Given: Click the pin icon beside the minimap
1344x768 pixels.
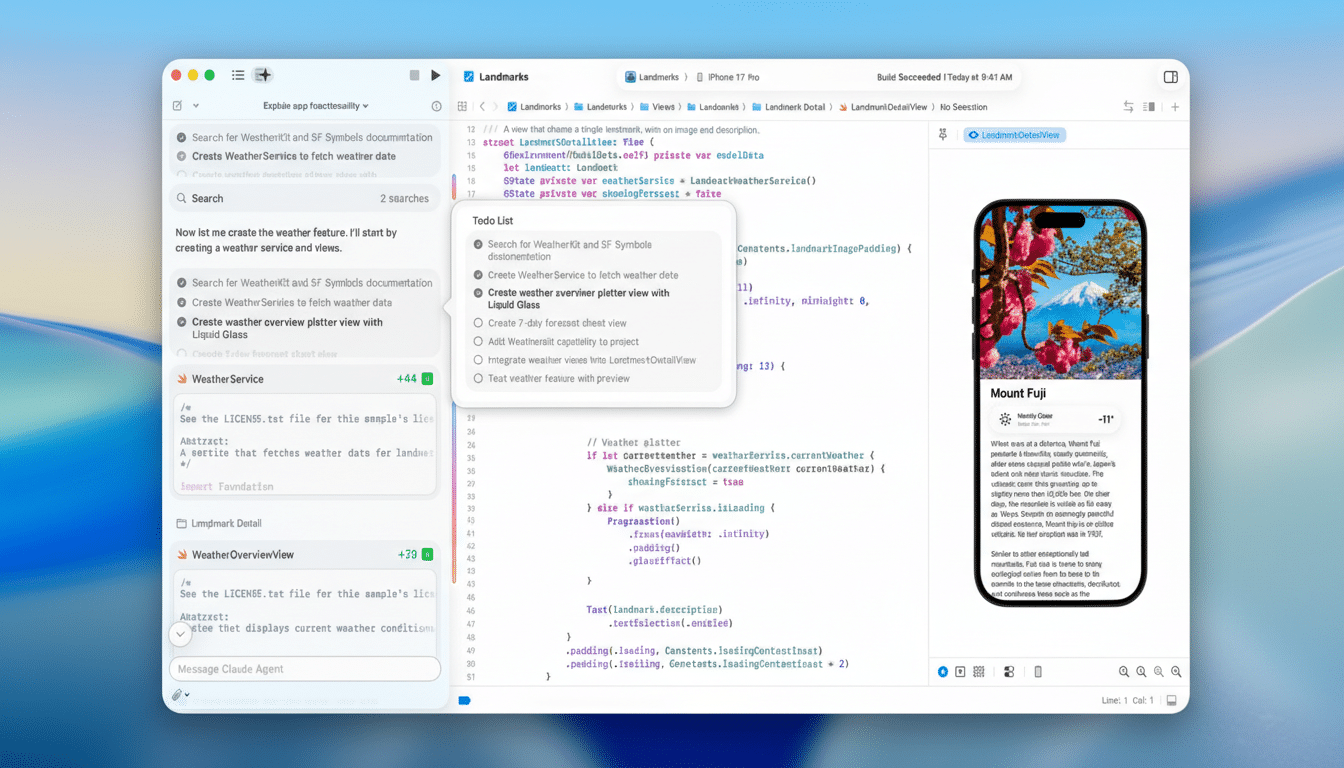Looking at the screenshot, I should tap(941, 133).
